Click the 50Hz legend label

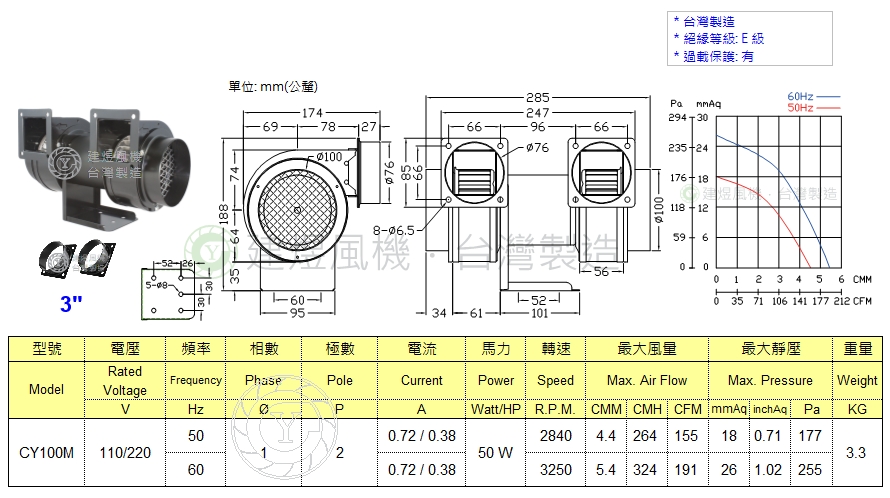(x=800, y=107)
